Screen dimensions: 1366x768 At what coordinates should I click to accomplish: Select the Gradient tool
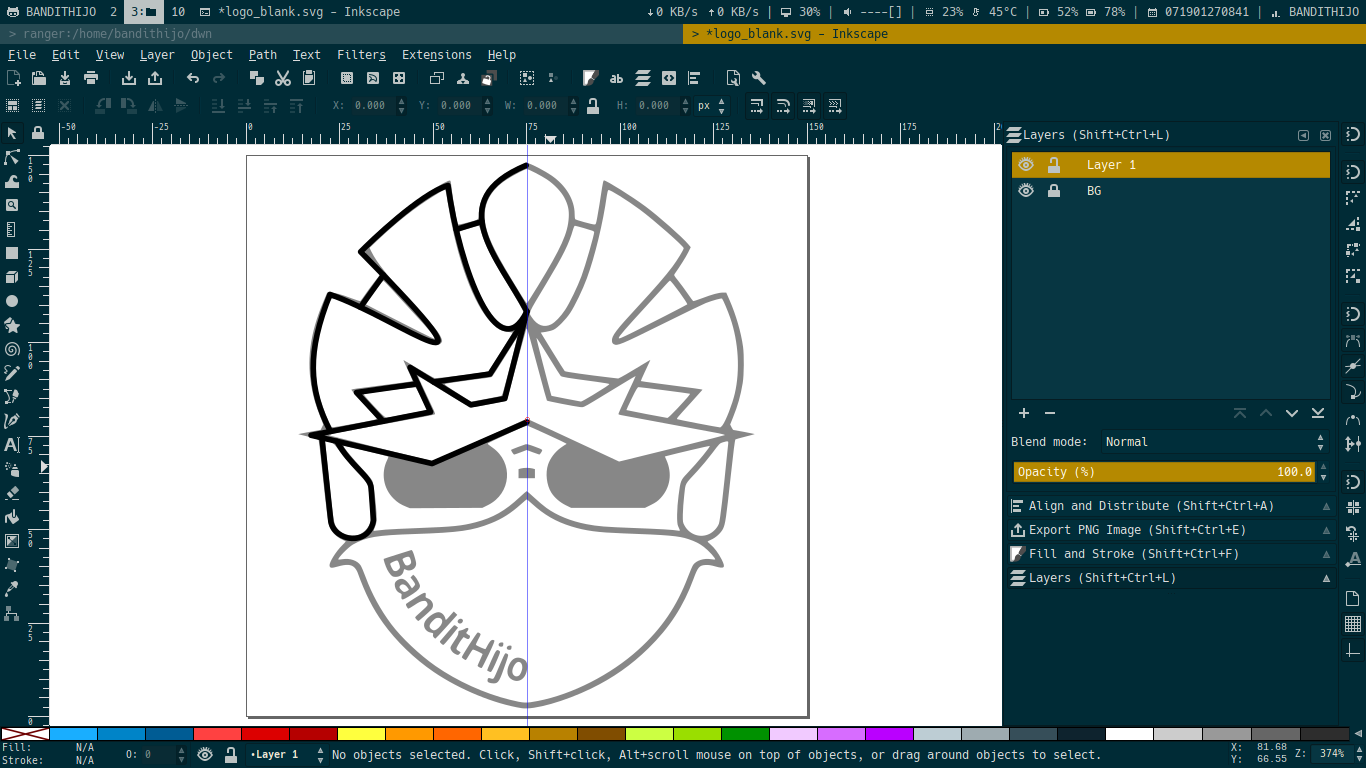pyautogui.click(x=13, y=541)
